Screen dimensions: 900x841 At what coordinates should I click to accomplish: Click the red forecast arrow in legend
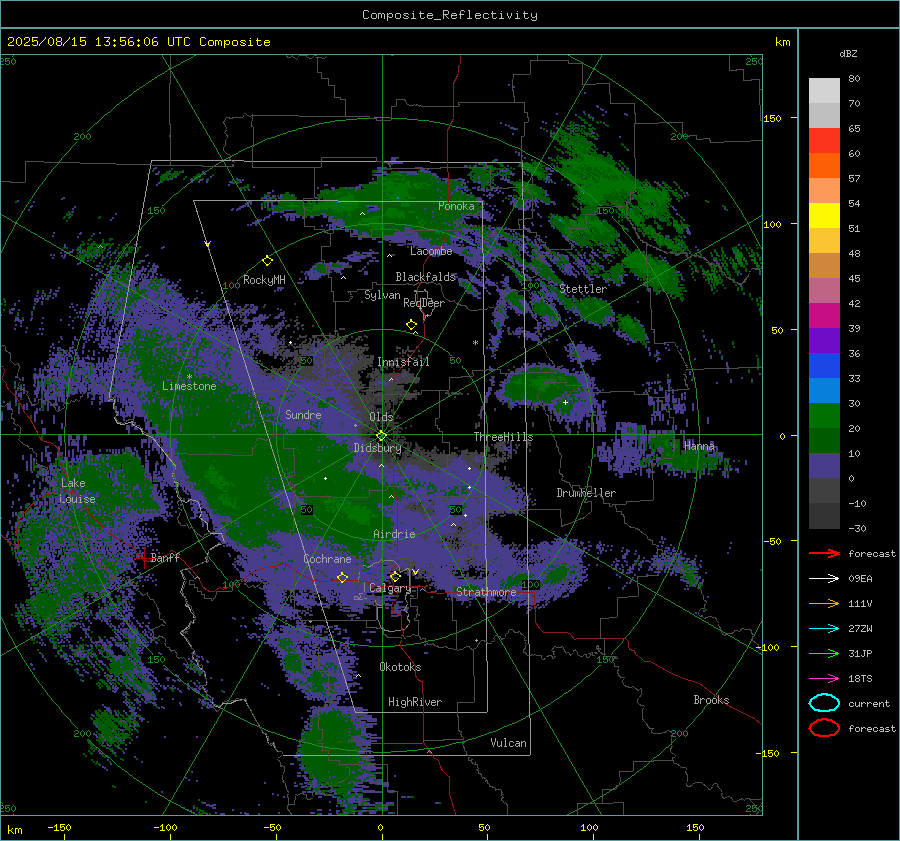(824, 553)
